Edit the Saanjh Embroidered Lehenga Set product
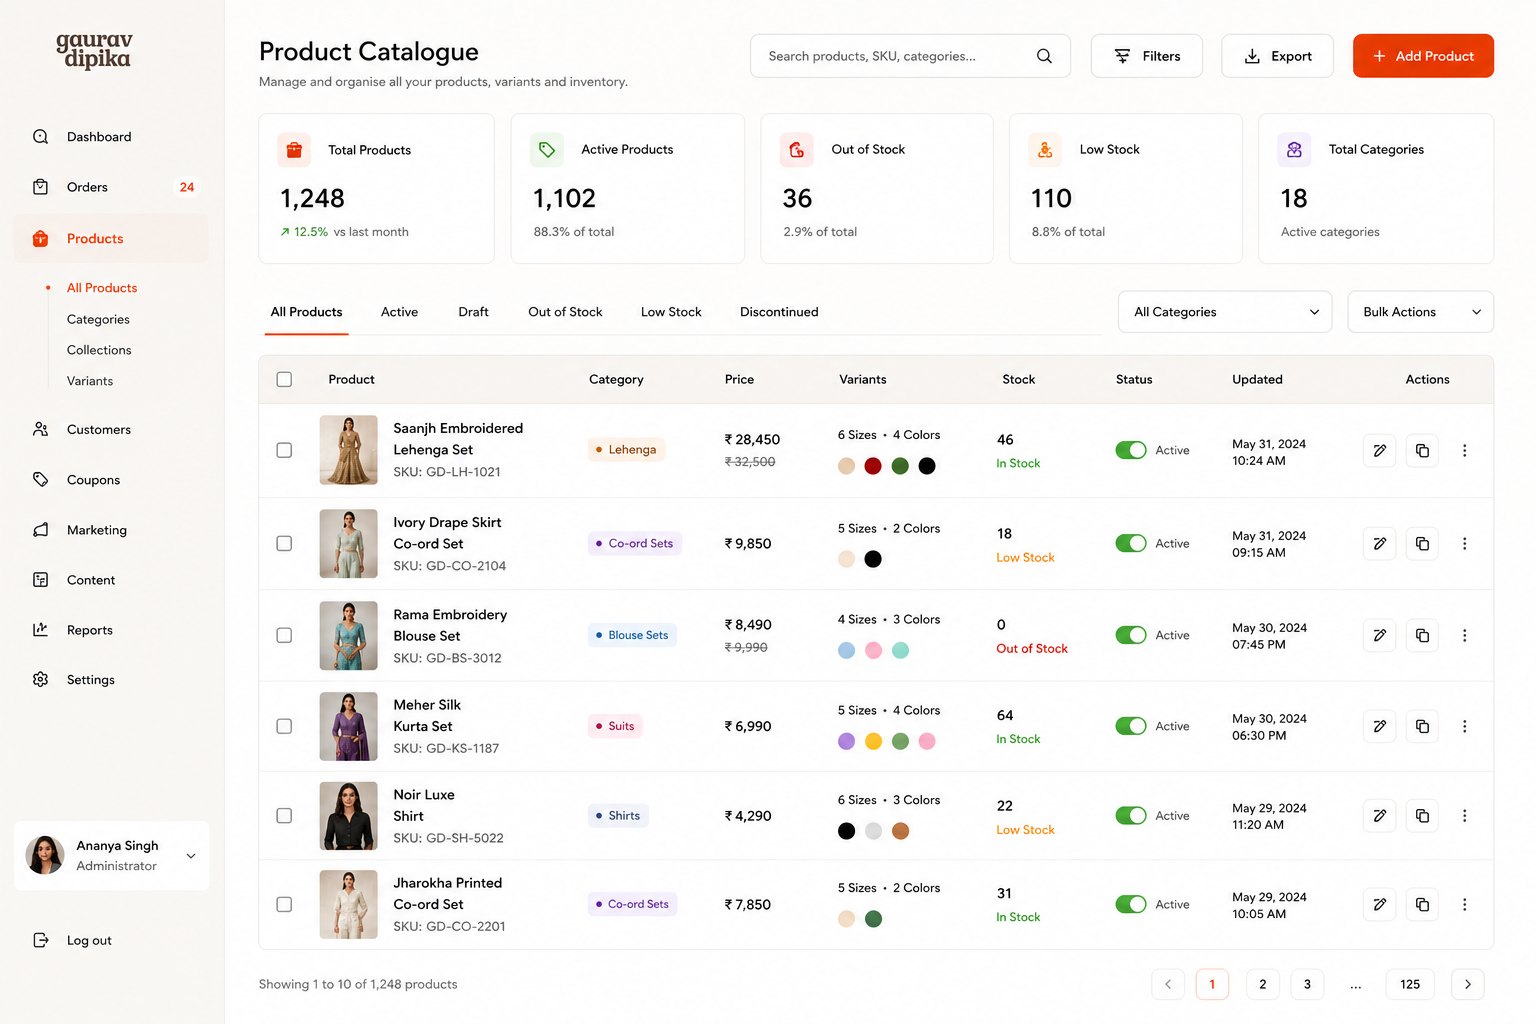Screen dimensions: 1536x1024 [x=1379, y=450]
